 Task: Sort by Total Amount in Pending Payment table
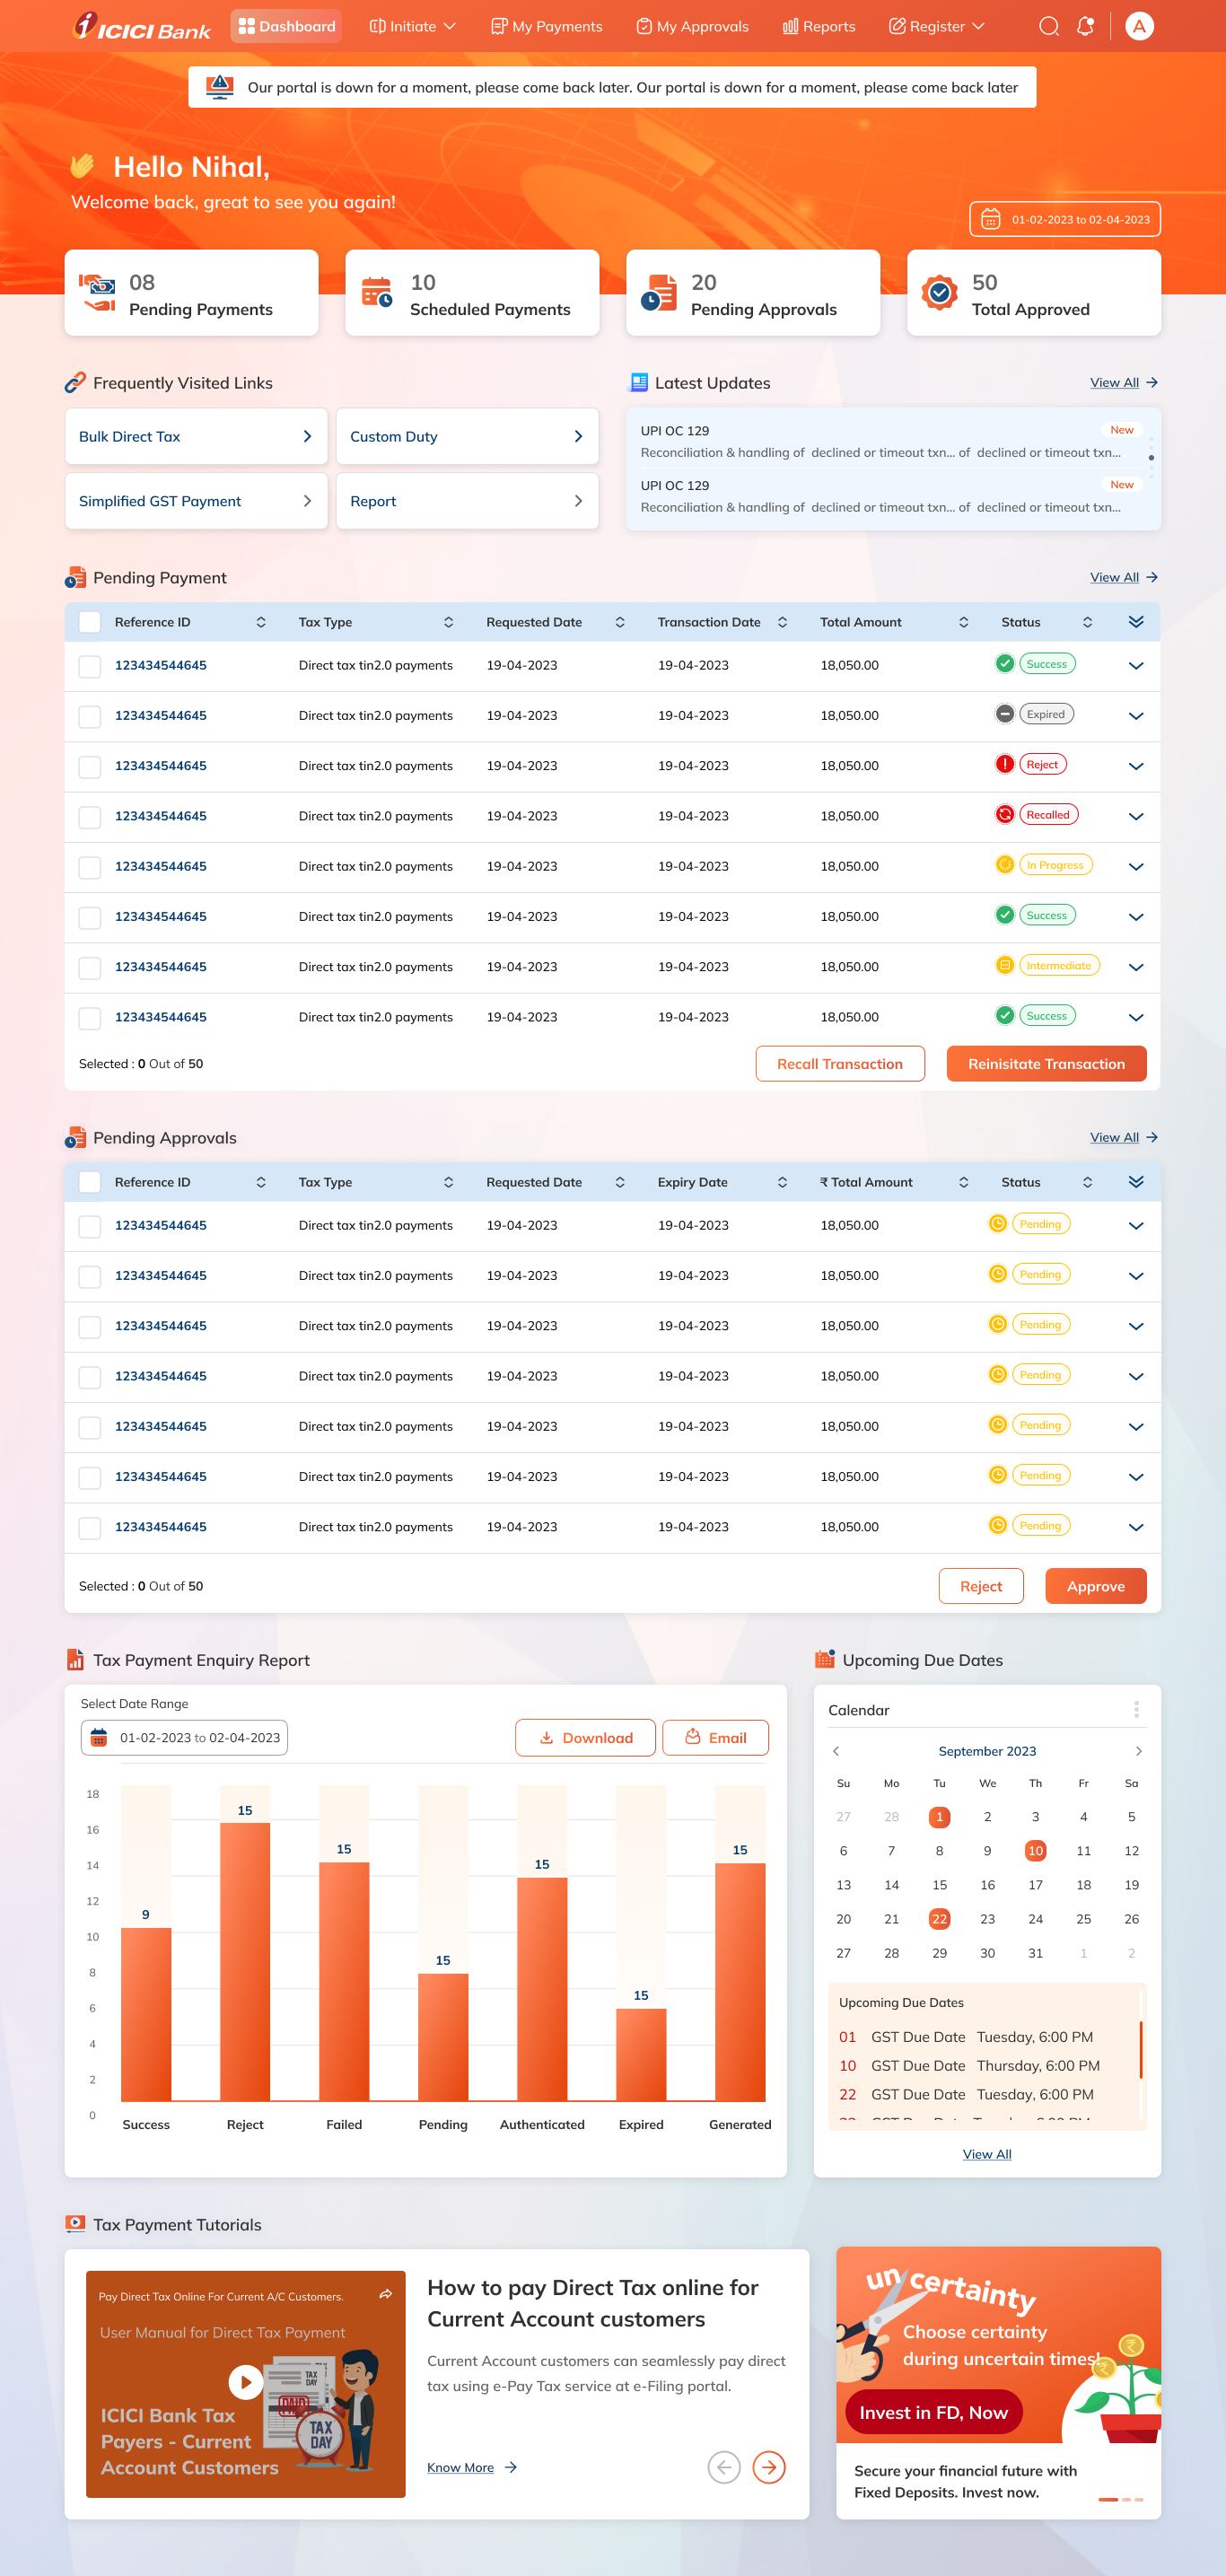(964, 622)
